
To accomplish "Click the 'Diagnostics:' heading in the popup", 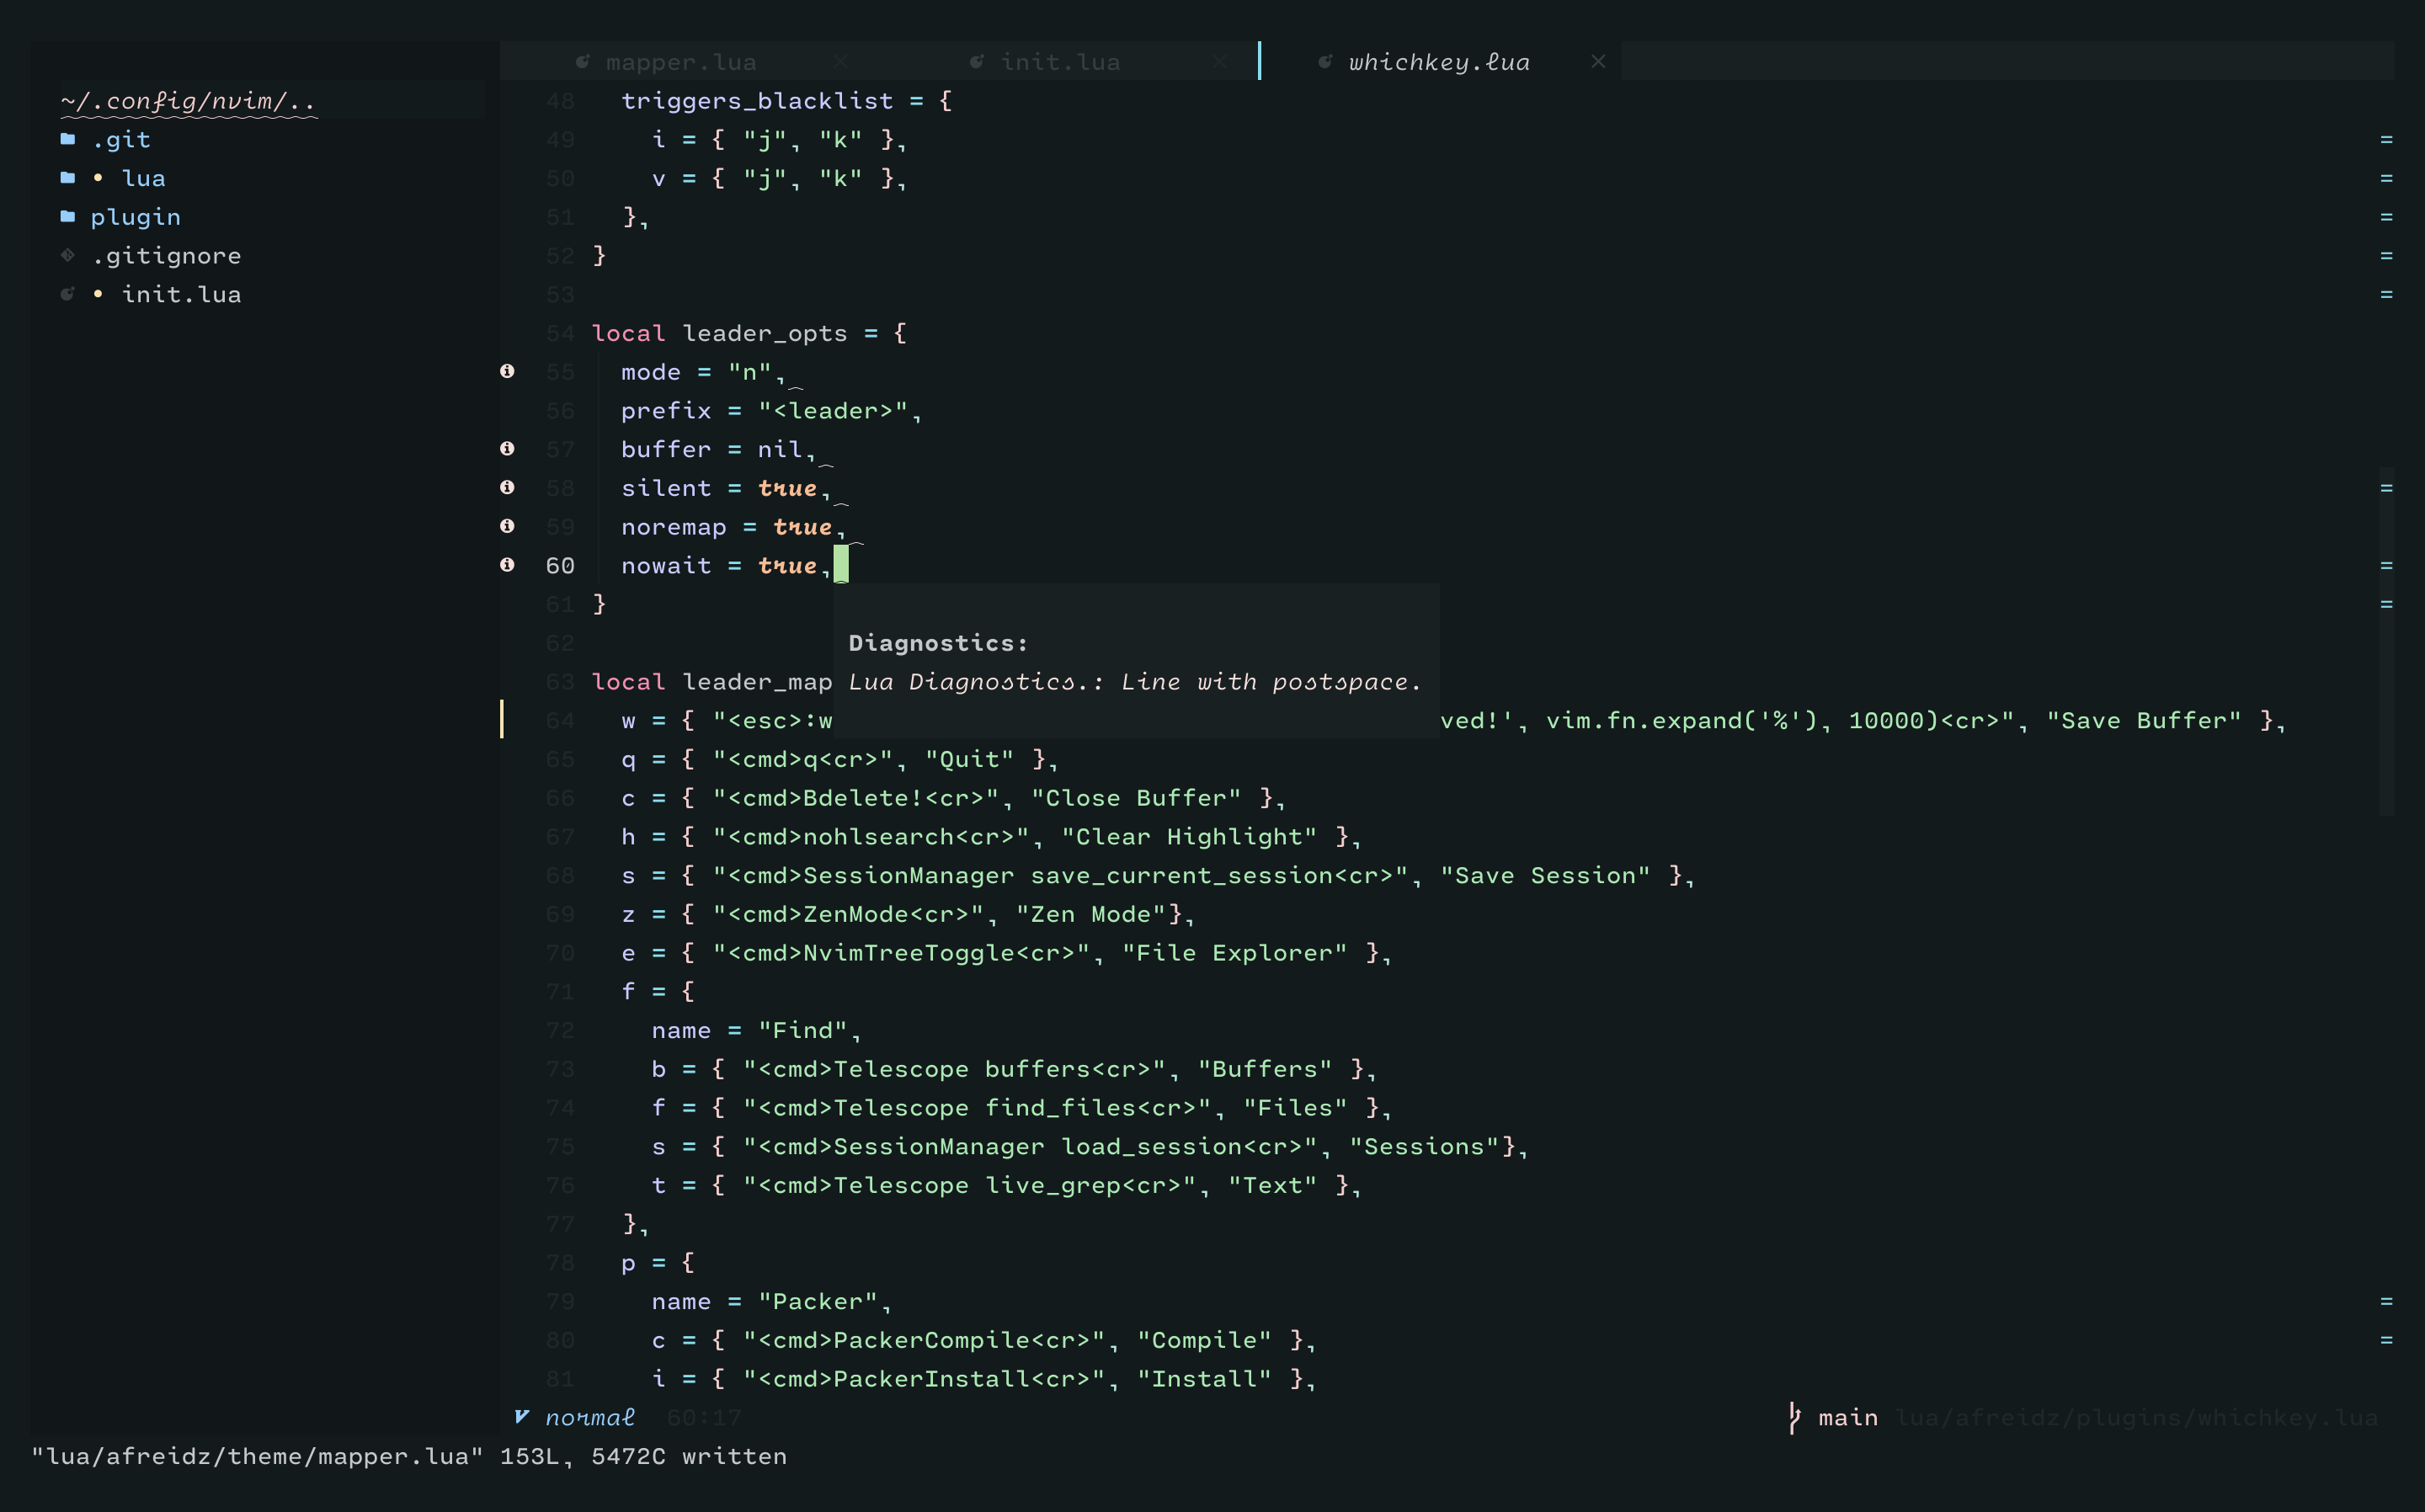I will point(938,643).
